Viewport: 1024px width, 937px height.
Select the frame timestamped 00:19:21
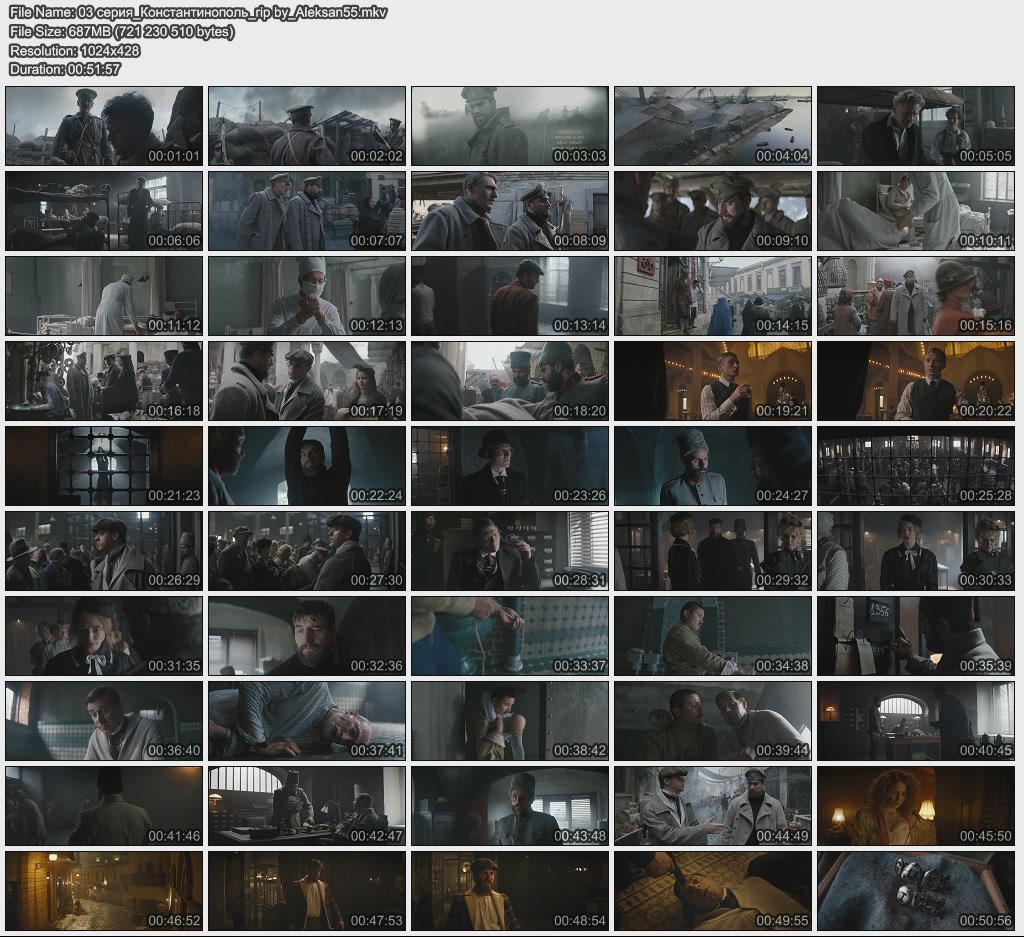point(712,381)
